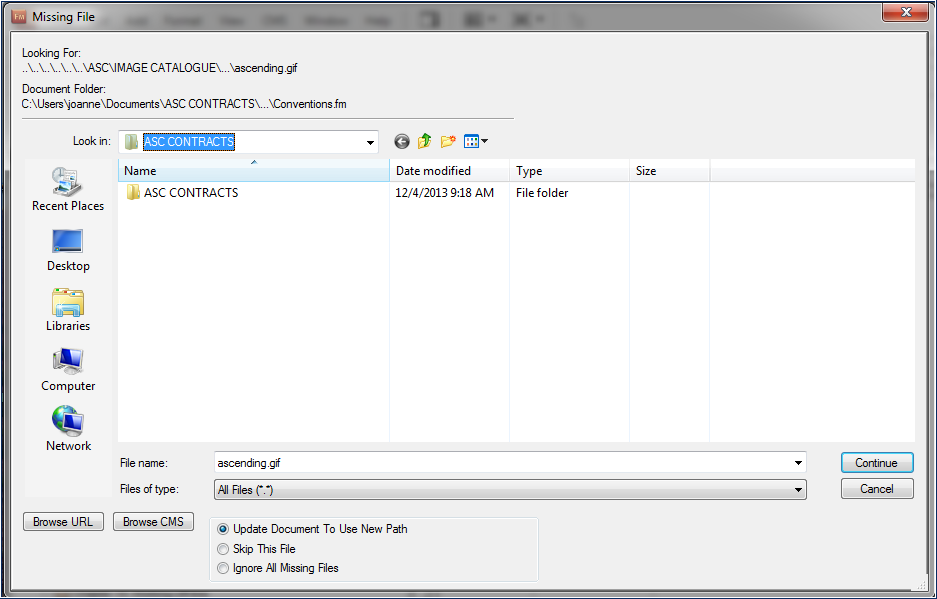Viewport: 937px width, 599px height.
Task: Go back to the previous folder
Action: pos(401,141)
